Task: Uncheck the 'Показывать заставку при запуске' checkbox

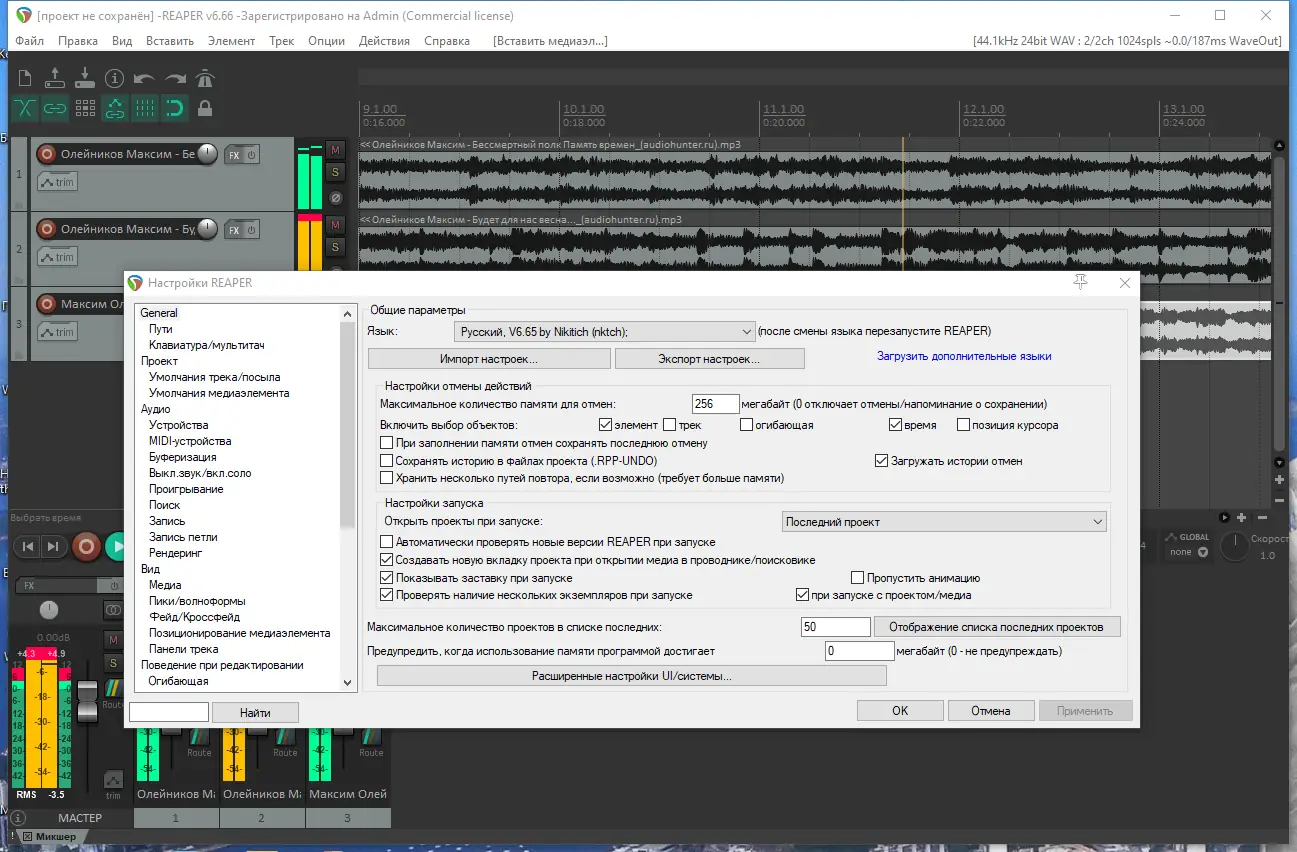Action: pyautogui.click(x=387, y=578)
